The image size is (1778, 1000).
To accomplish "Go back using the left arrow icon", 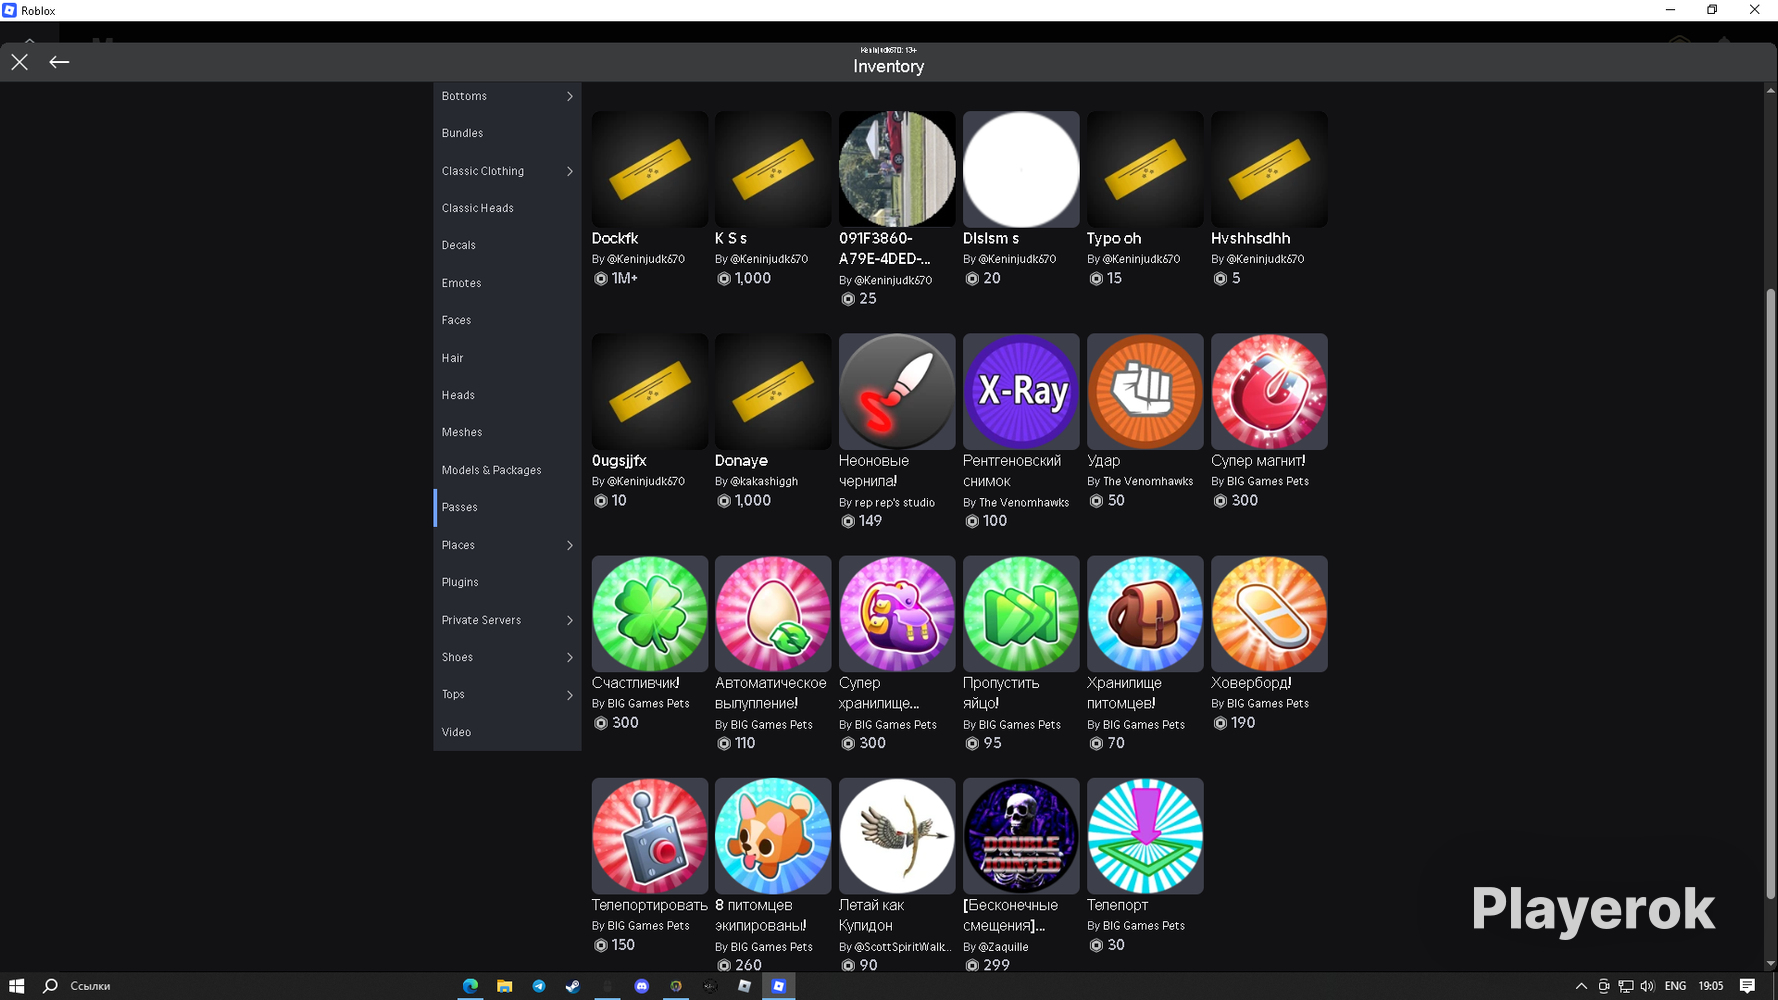I will click(x=59, y=62).
